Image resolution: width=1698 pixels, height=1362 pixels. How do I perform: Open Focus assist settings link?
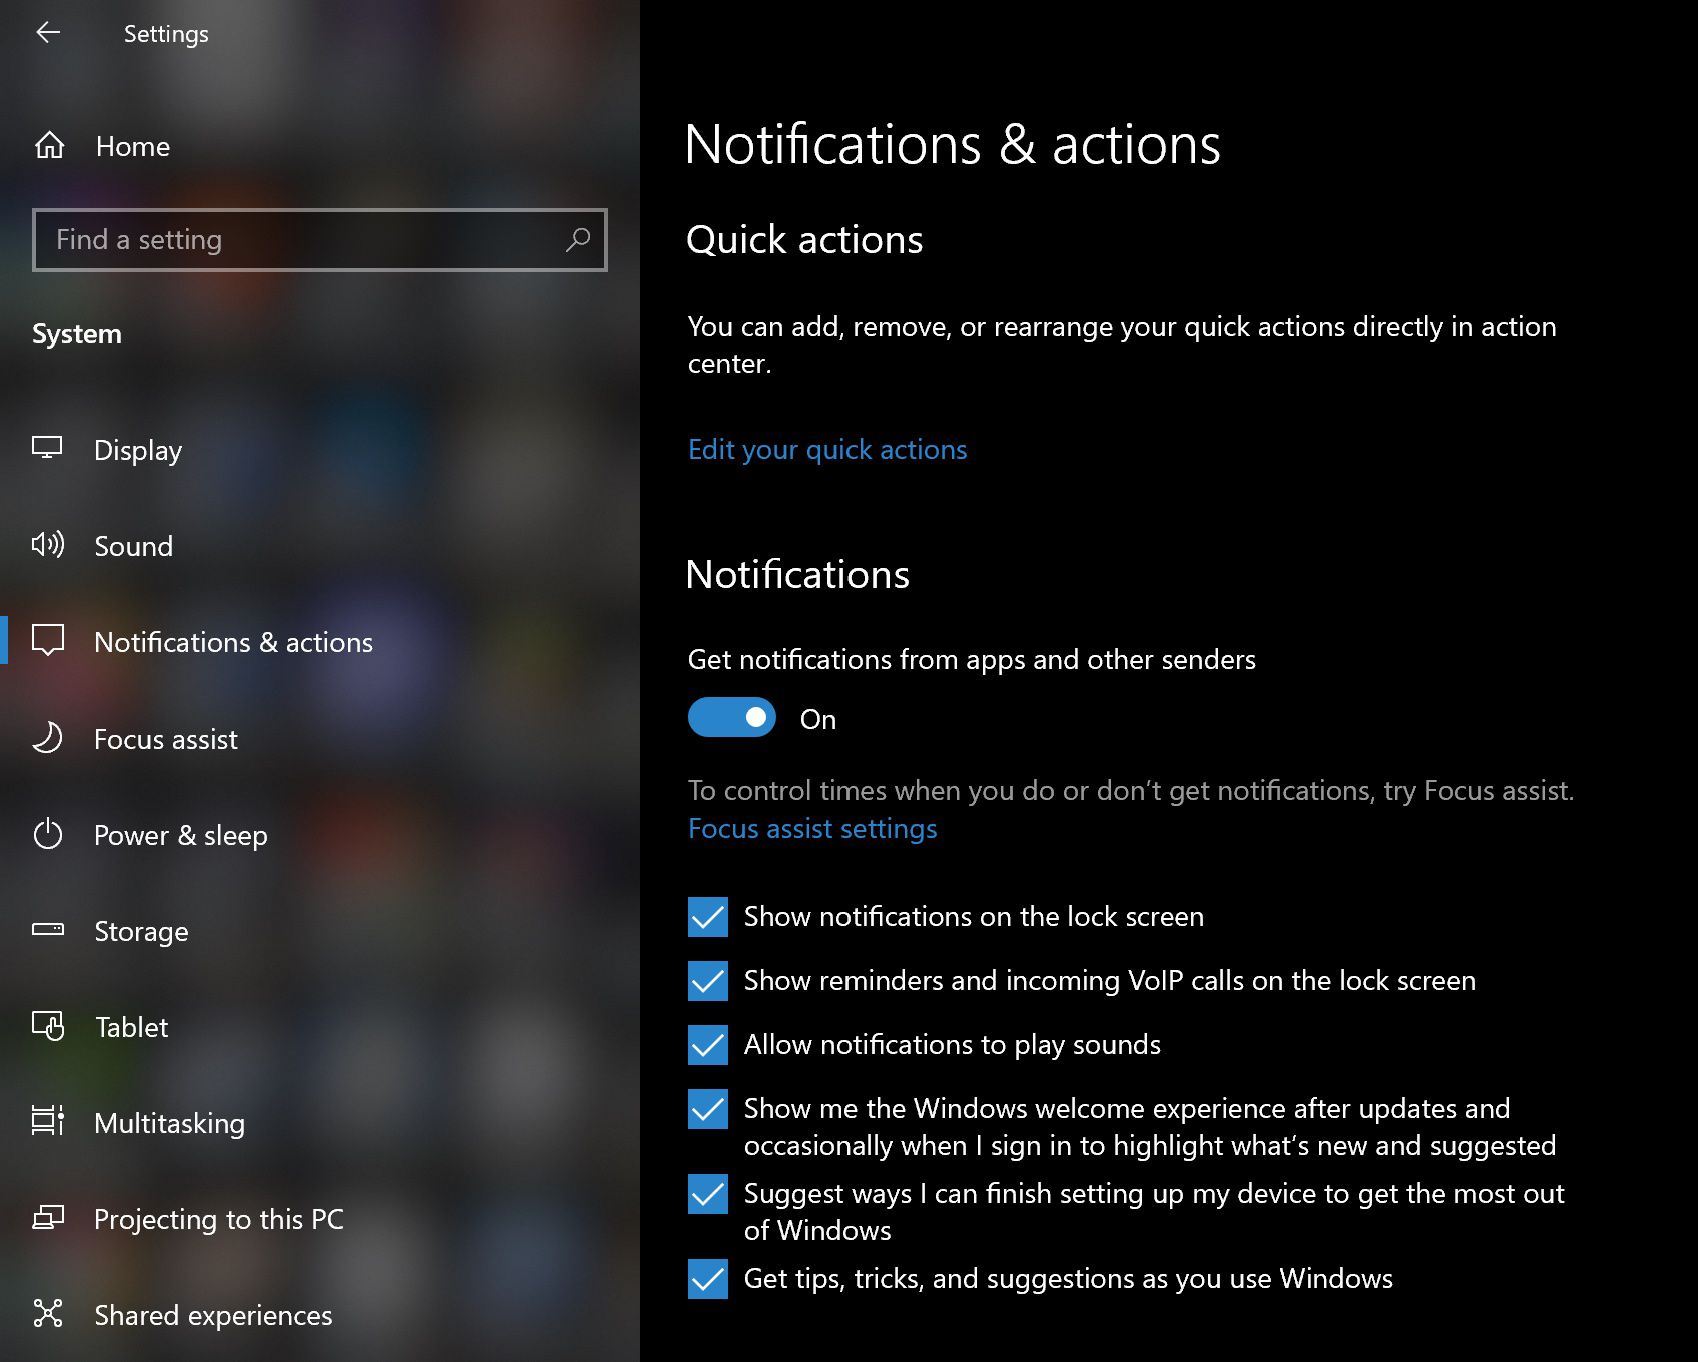tap(812, 829)
